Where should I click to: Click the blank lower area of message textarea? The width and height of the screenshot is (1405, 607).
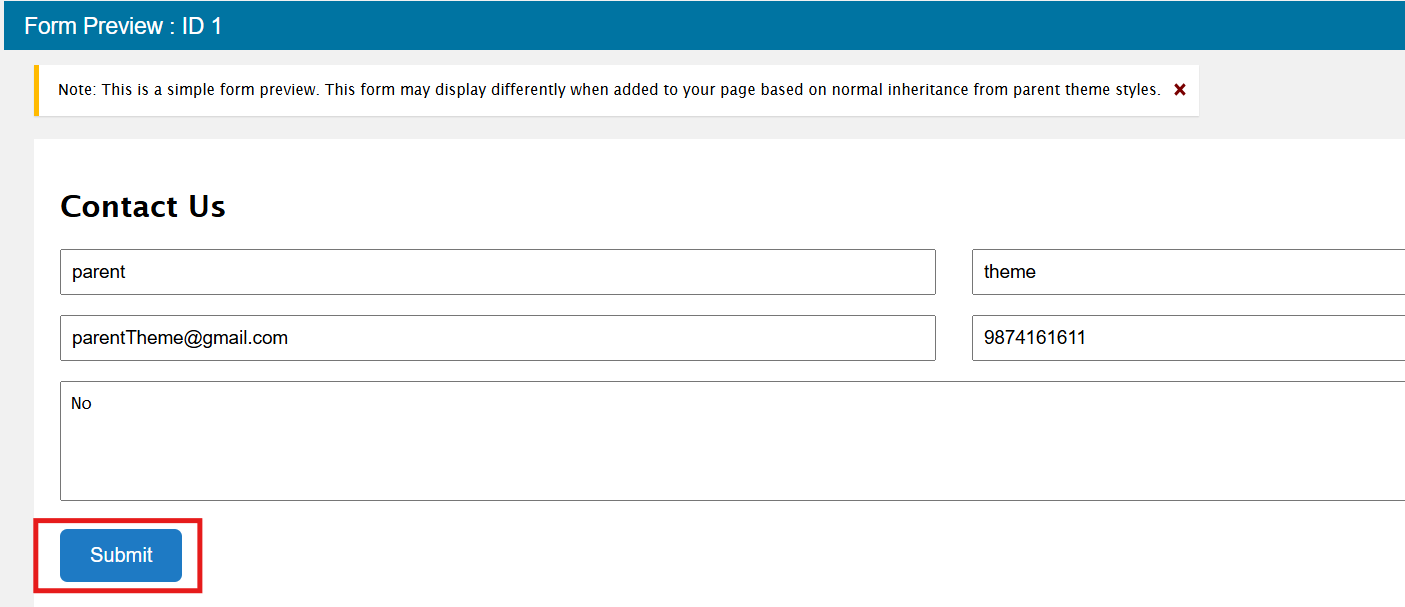tap(732, 465)
